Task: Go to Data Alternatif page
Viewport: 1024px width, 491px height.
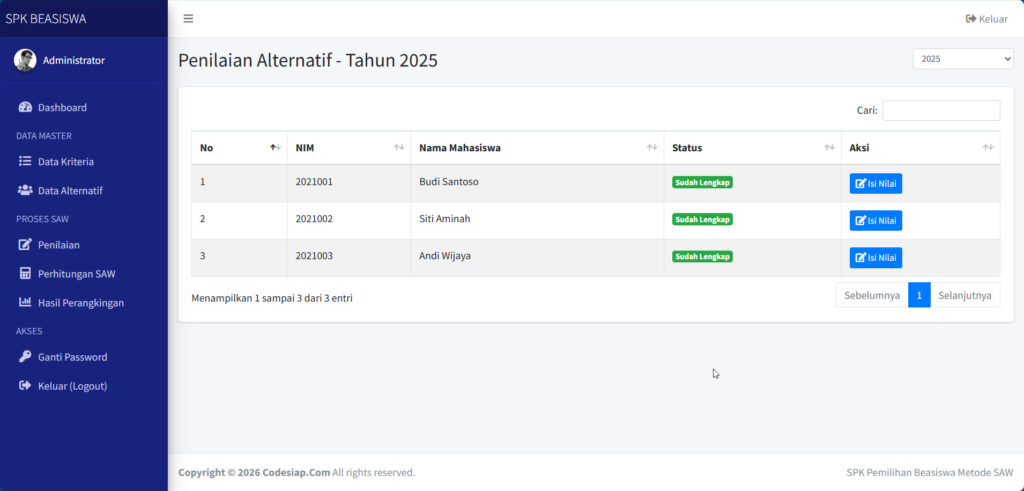Action: coord(70,190)
